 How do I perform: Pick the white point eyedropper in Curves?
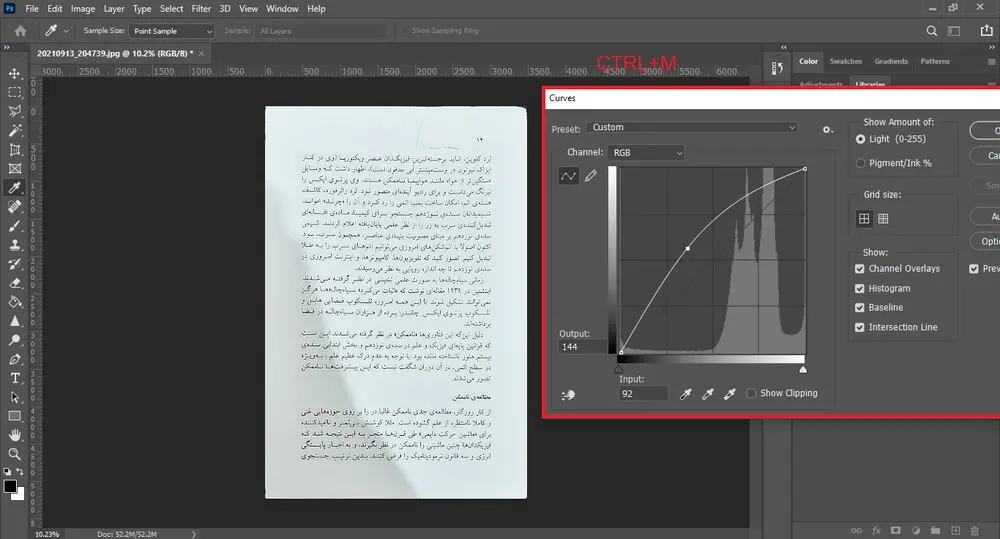730,394
